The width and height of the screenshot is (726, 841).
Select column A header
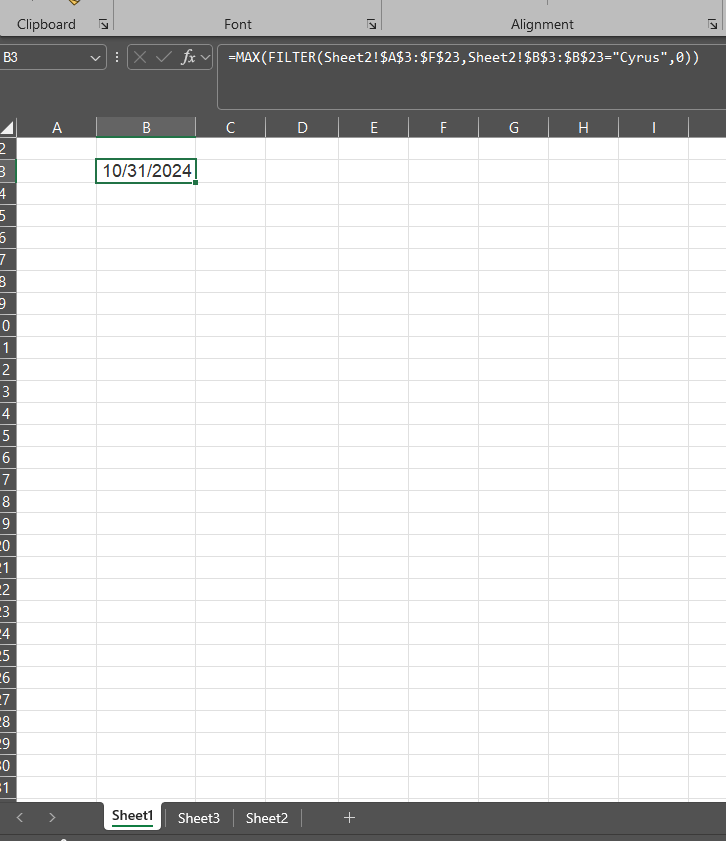pyautogui.click(x=56, y=128)
